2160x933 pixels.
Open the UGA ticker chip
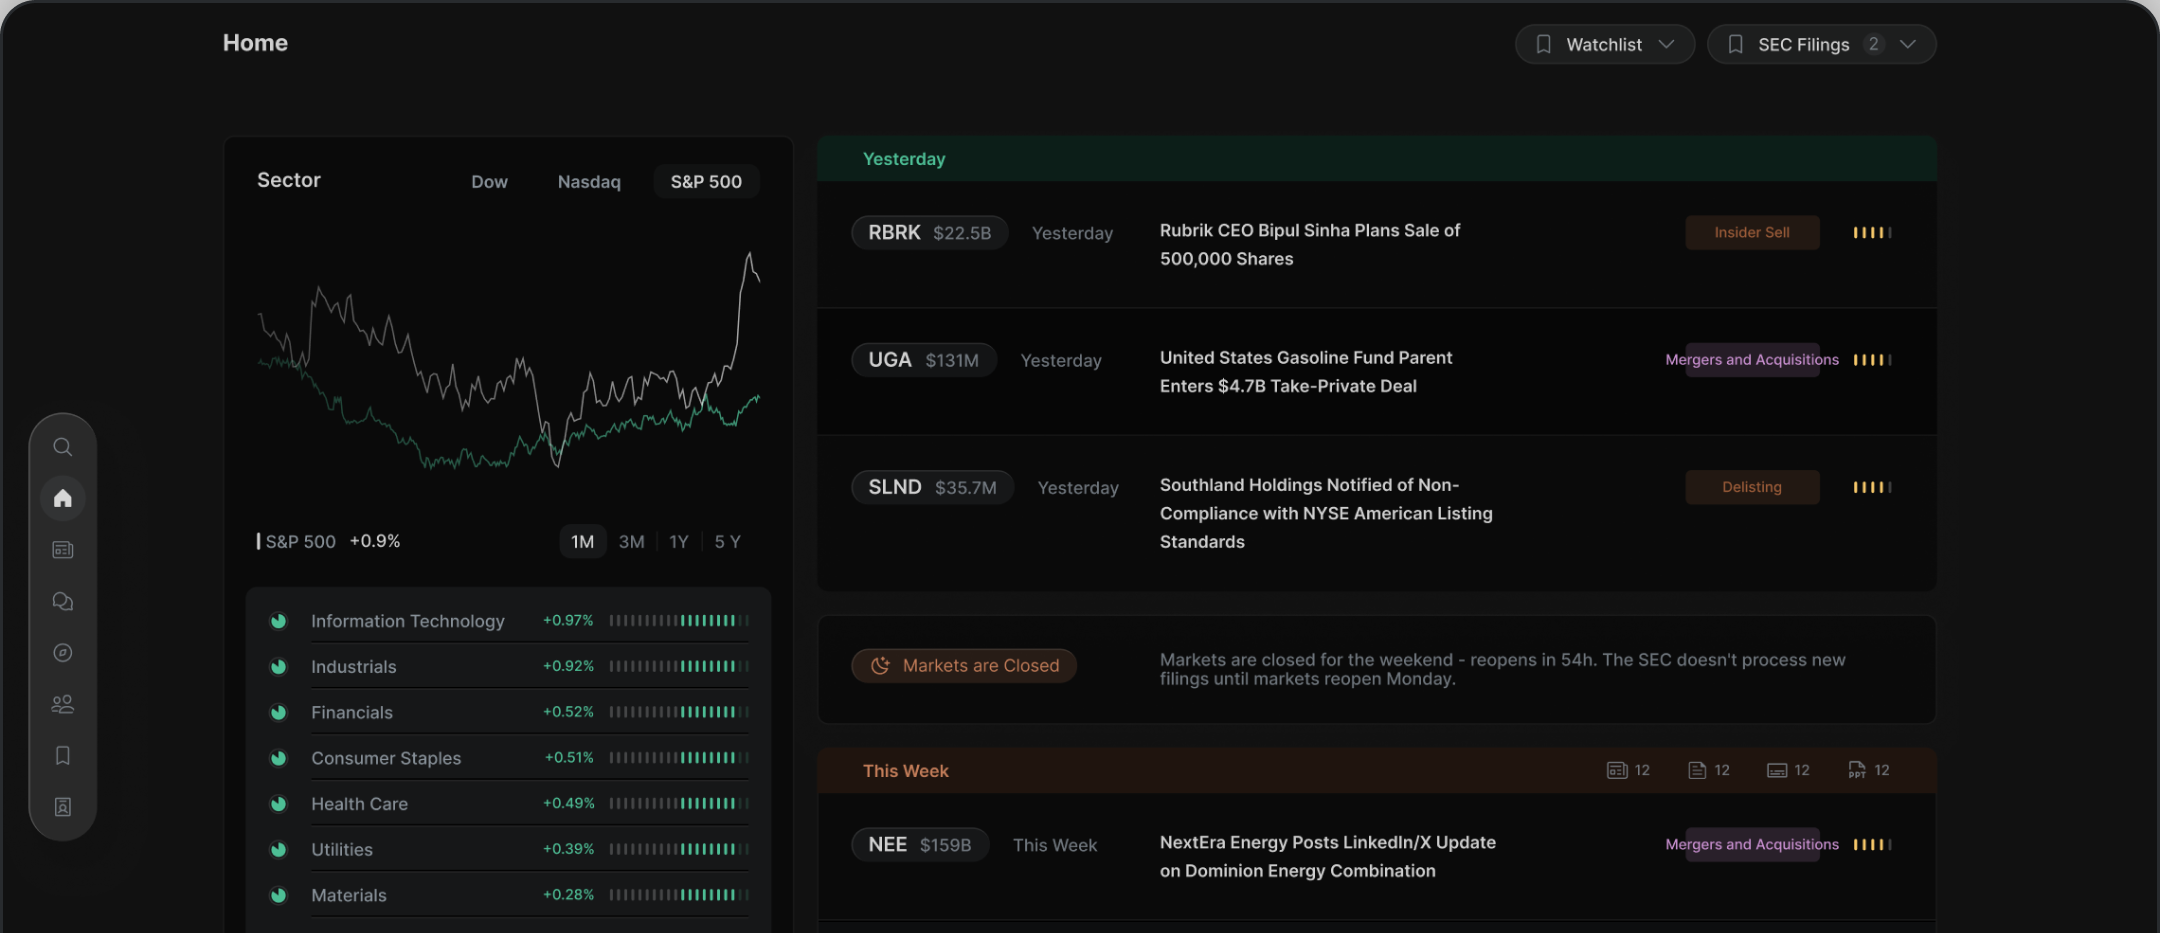tap(923, 360)
